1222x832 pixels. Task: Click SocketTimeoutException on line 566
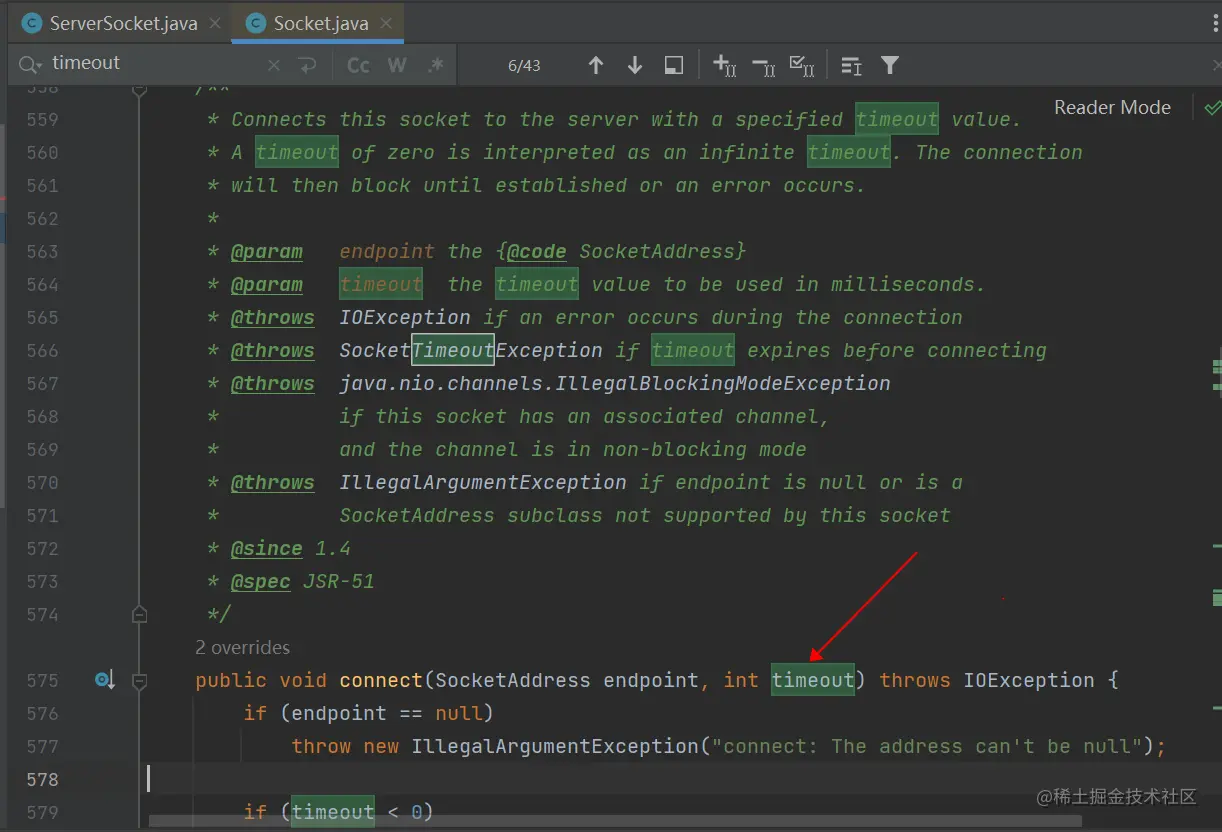tap(471, 350)
